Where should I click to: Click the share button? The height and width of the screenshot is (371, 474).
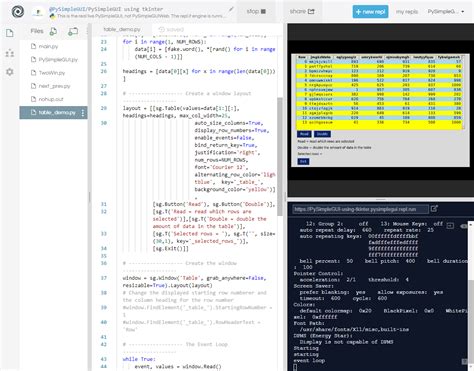(x=302, y=11)
